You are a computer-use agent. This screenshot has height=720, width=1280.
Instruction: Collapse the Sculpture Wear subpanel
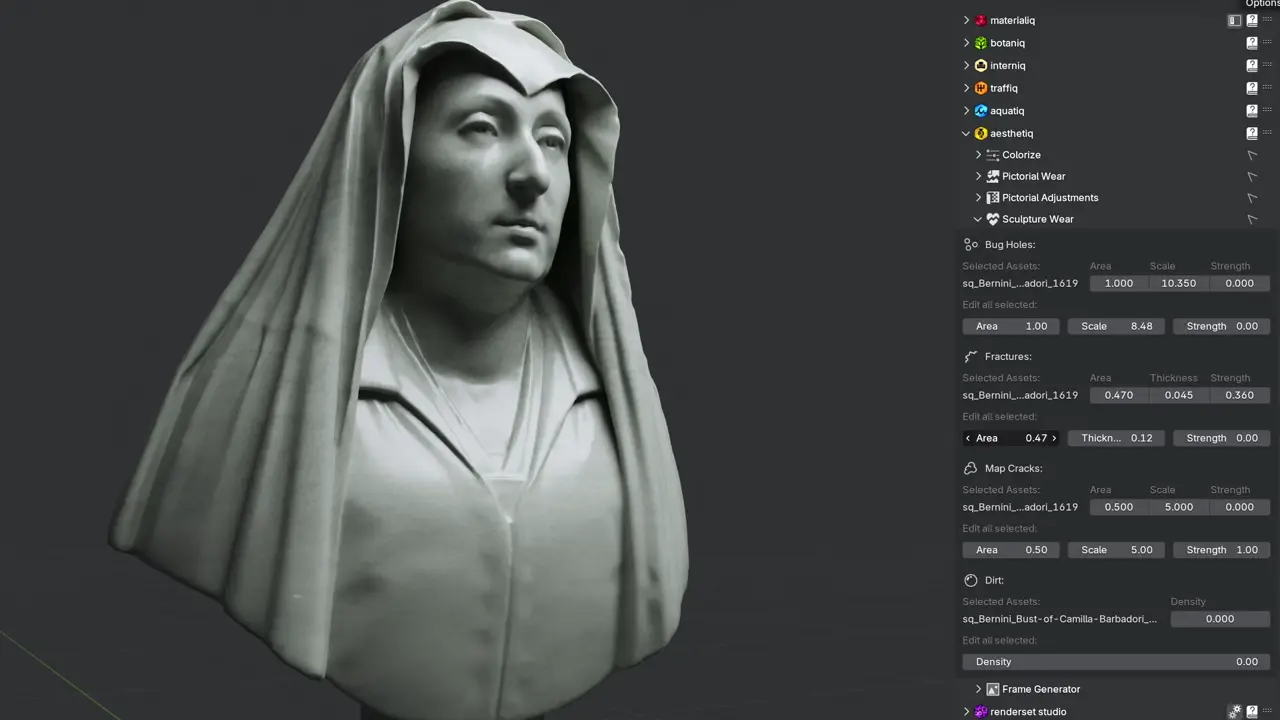(x=978, y=219)
